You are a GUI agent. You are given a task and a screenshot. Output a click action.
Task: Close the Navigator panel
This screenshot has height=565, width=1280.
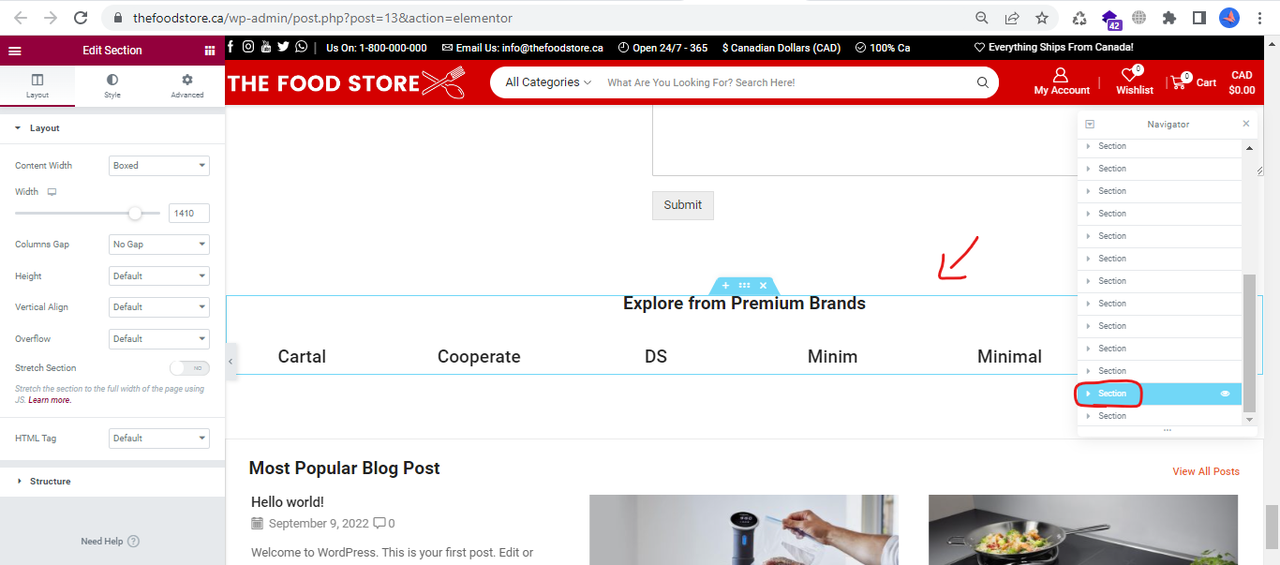click(1246, 124)
